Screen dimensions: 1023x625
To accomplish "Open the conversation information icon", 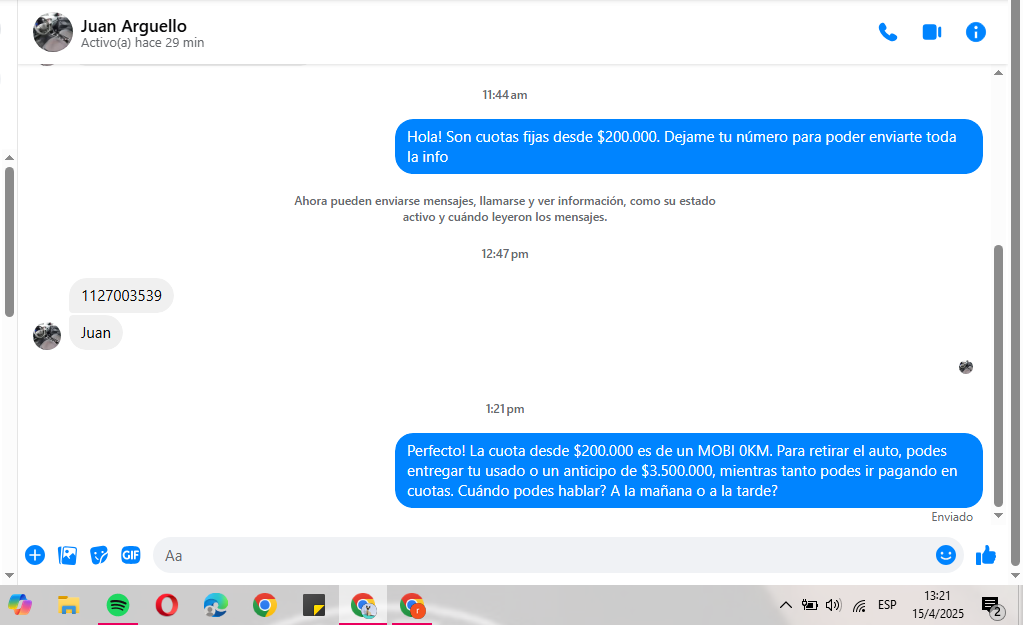I will (975, 32).
